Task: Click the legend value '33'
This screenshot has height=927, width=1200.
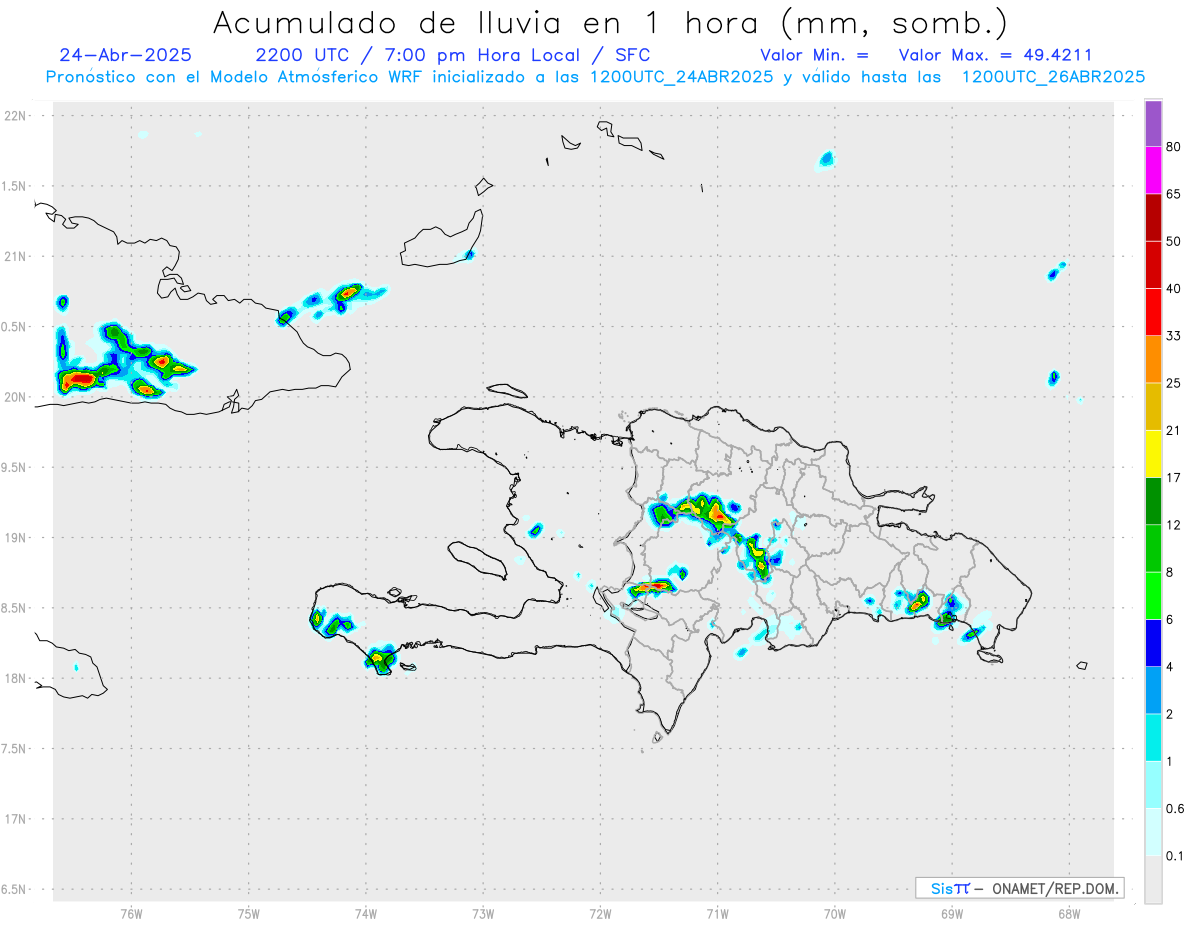Action: [1174, 336]
